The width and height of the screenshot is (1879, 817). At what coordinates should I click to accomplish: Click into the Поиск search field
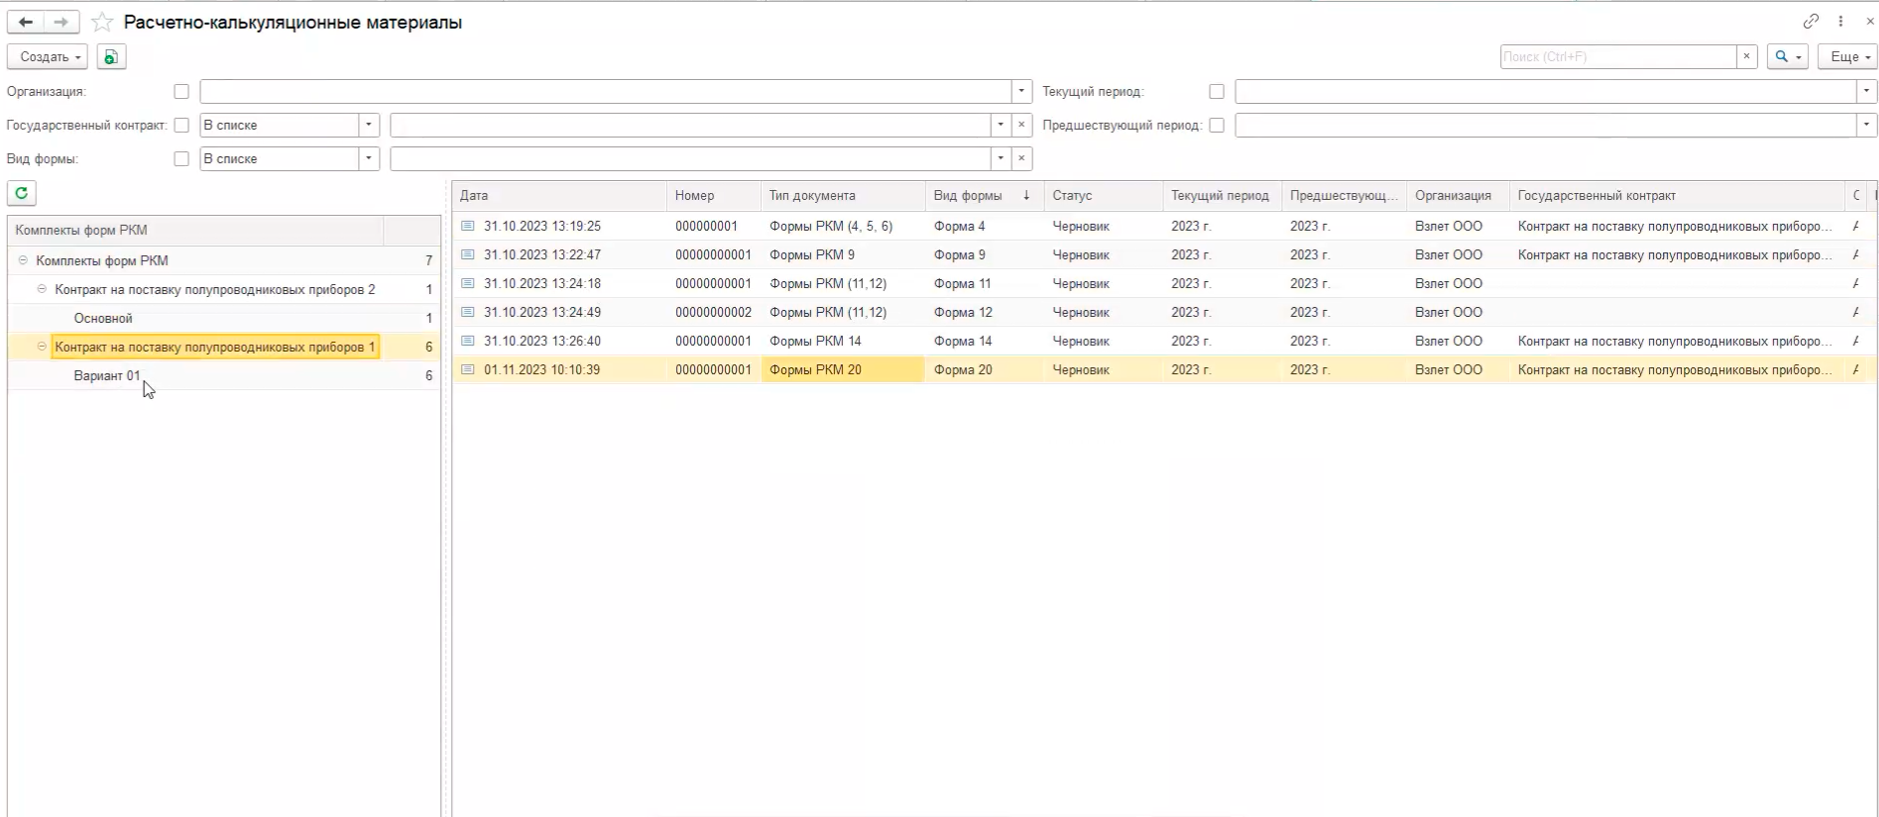click(x=1617, y=57)
